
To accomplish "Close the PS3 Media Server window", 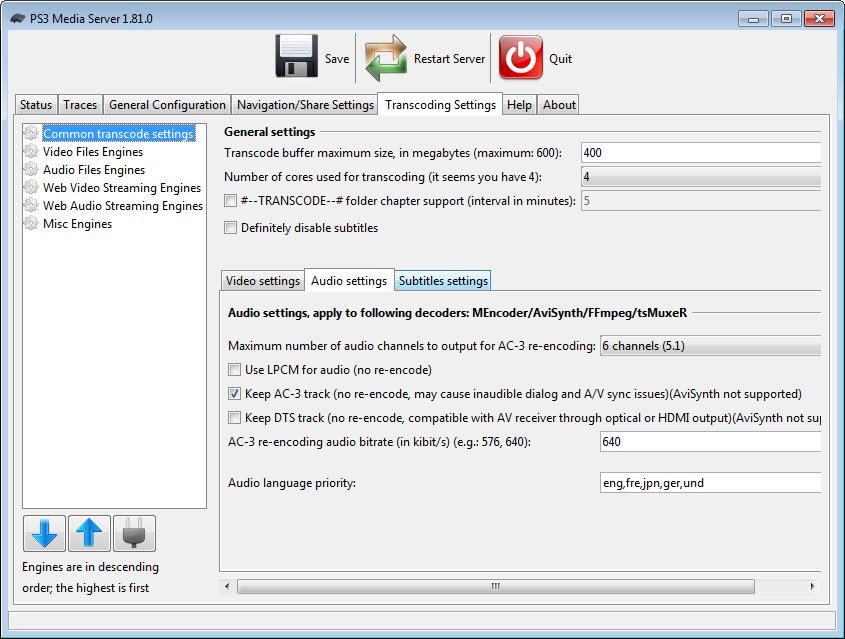I will tap(819, 19).
